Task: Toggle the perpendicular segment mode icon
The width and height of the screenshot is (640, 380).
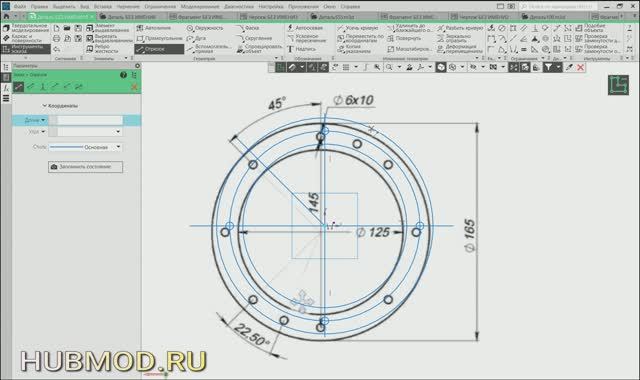Action: [x=43, y=87]
